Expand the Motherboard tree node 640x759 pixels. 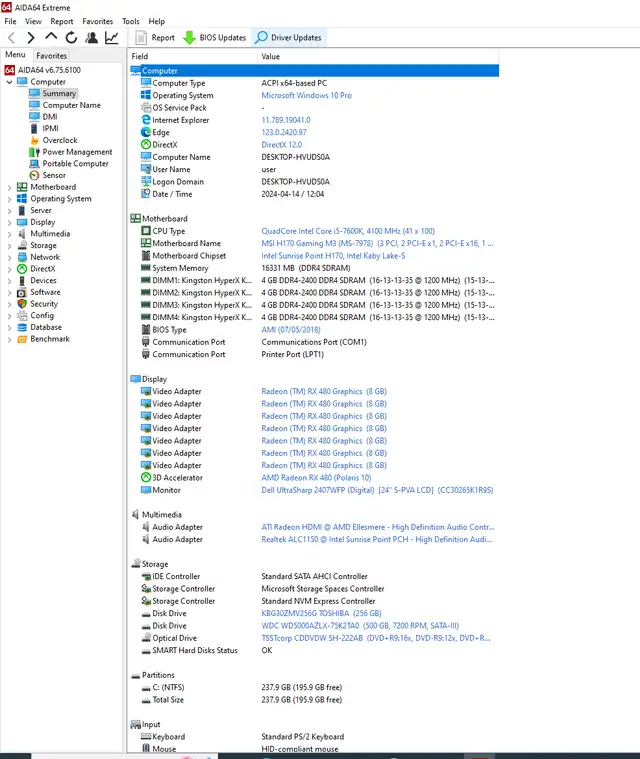click(9, 187)
